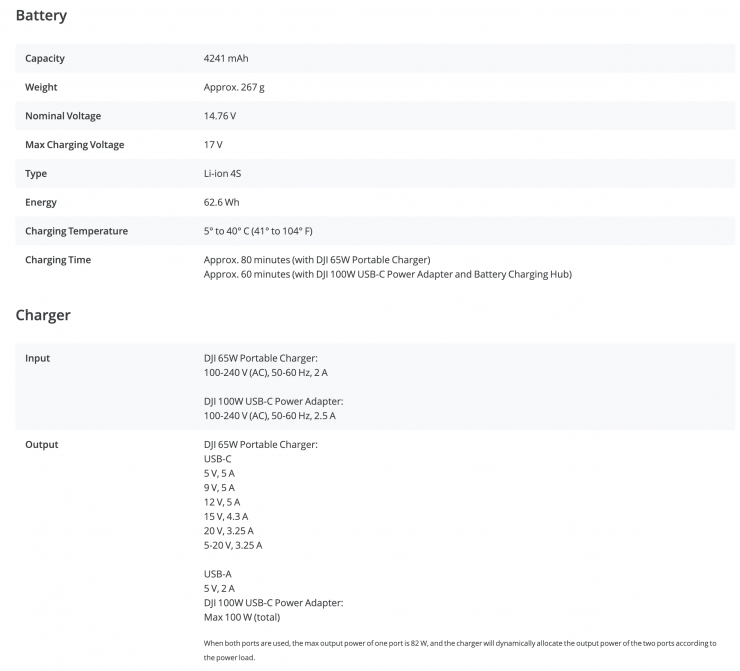Select the Input row label
740x671 pixels.
coord(38,358)
